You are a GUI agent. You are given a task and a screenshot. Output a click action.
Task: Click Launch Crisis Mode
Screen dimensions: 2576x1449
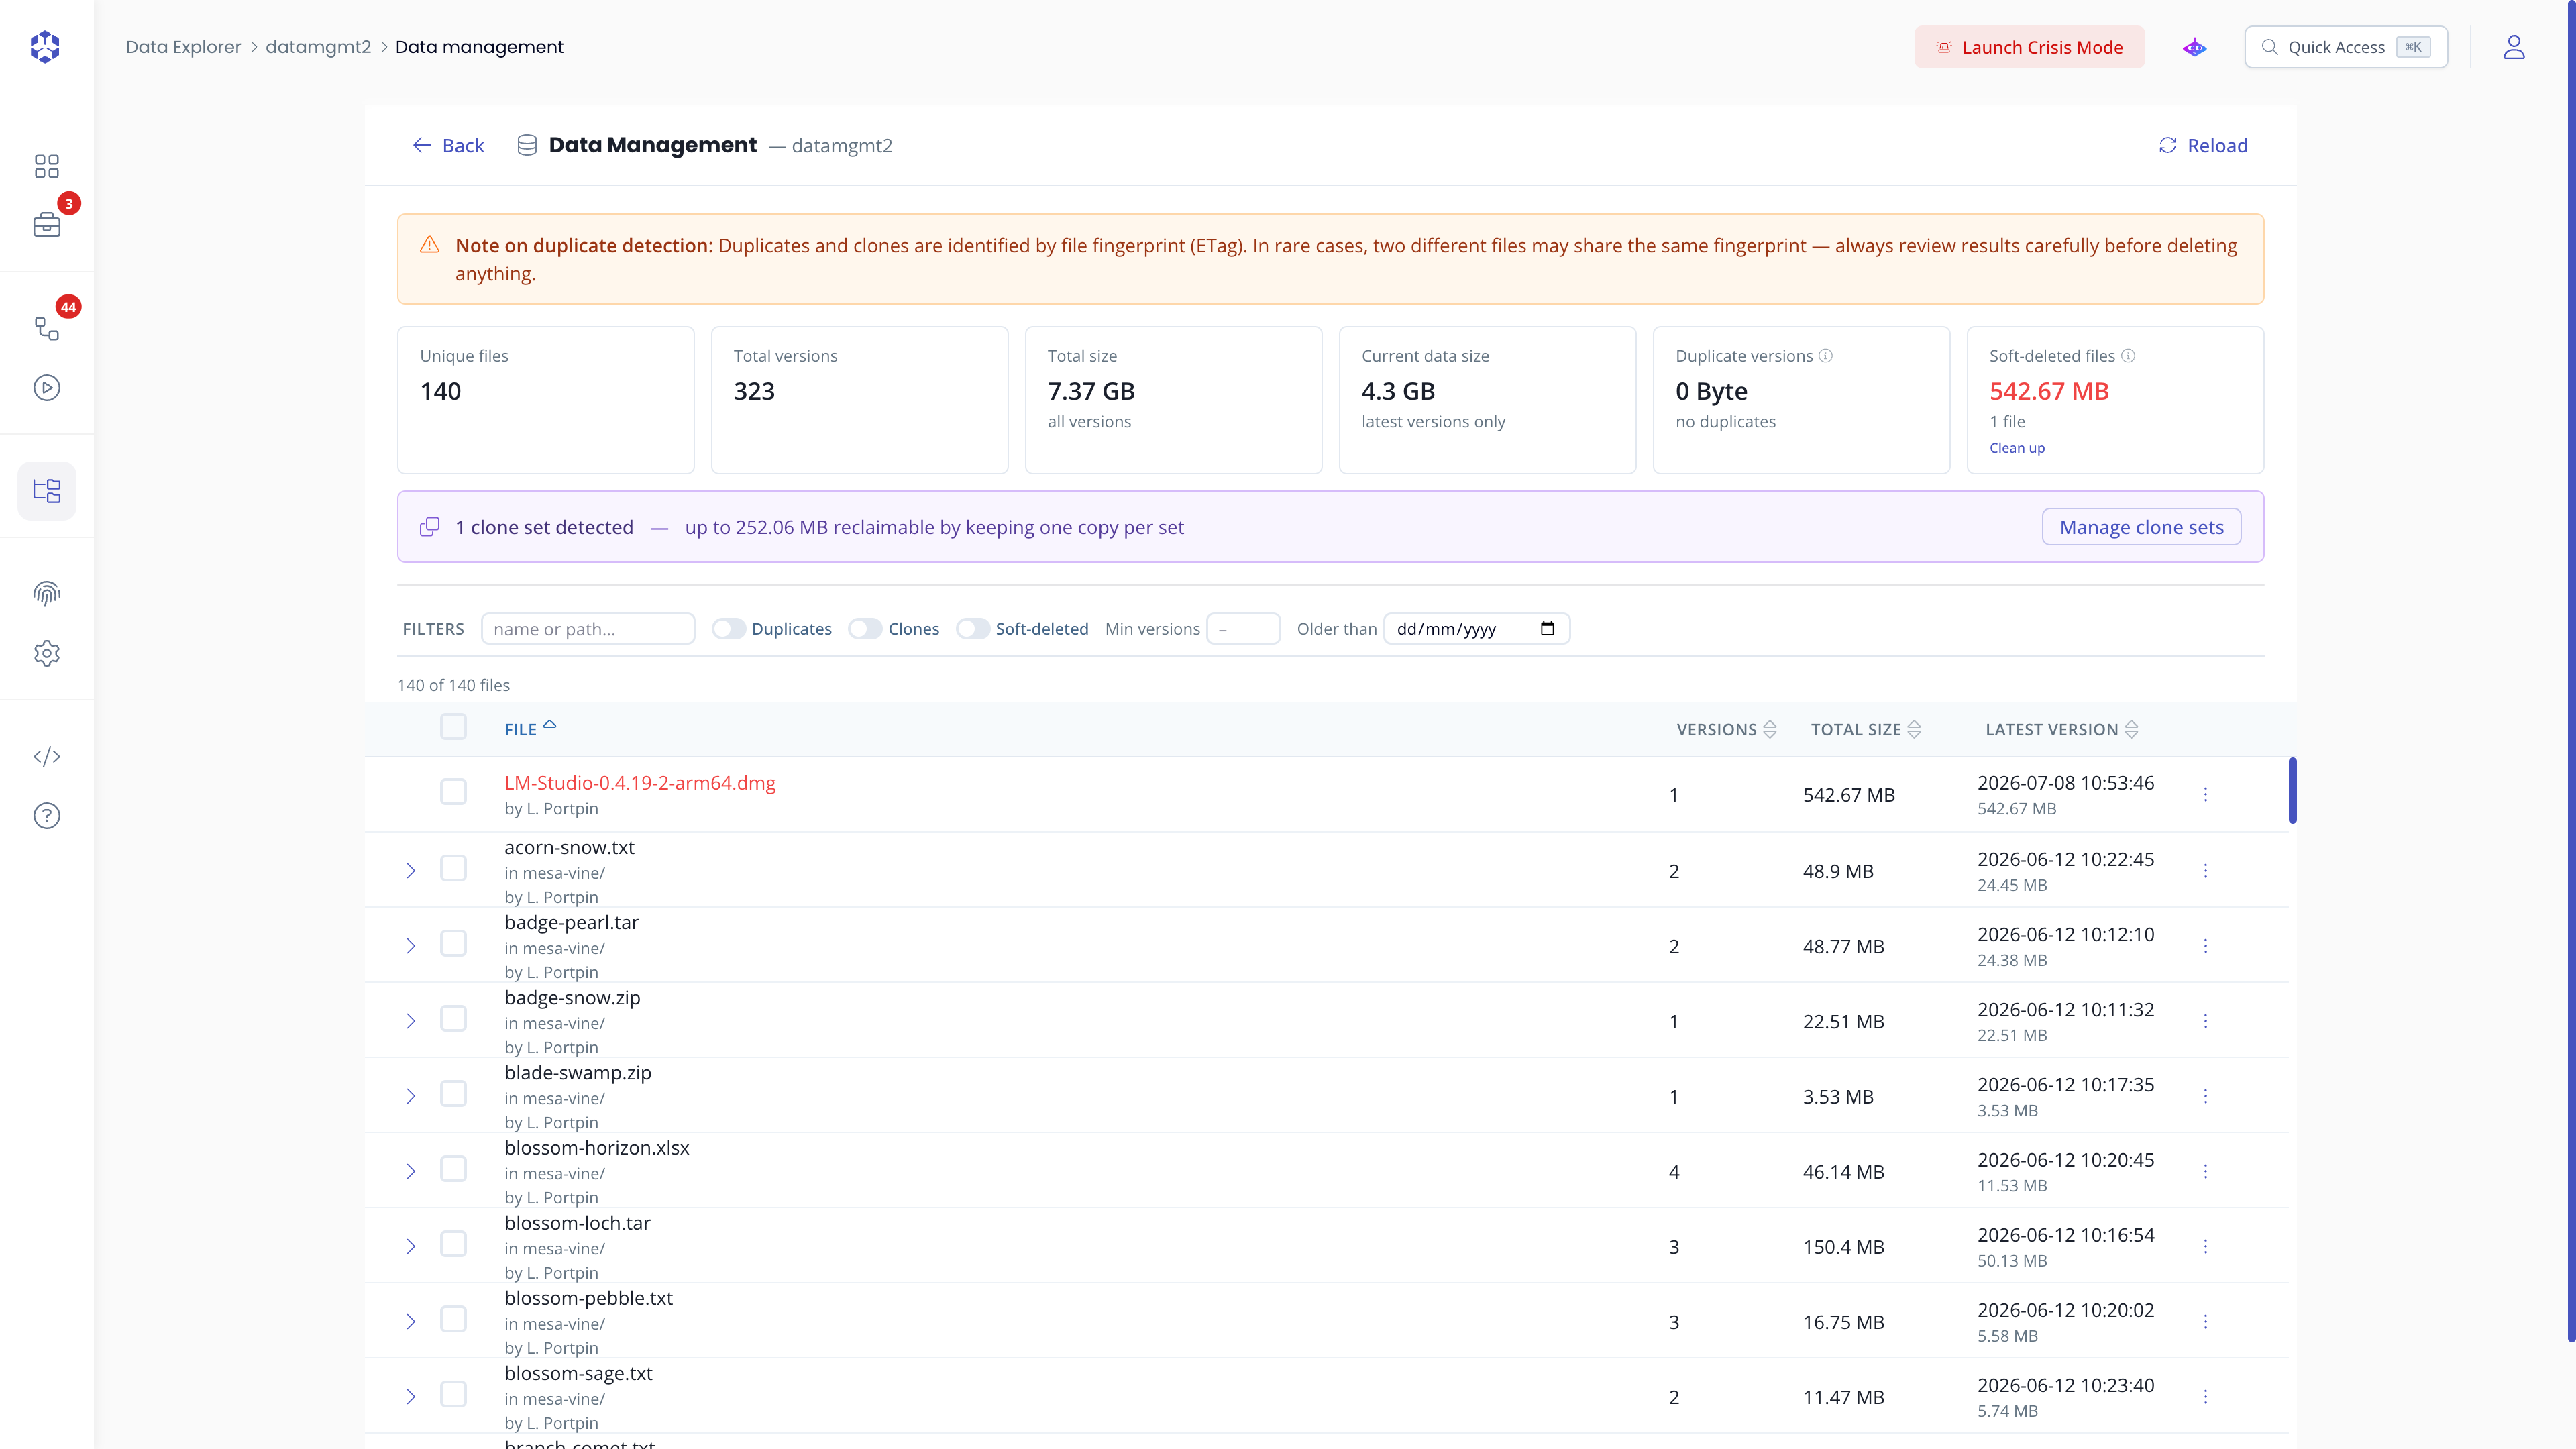[x=2029, y=47]
